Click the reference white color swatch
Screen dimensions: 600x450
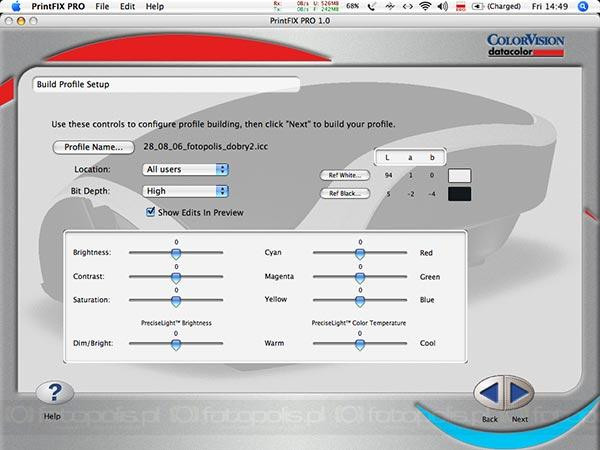click(460, 176)
